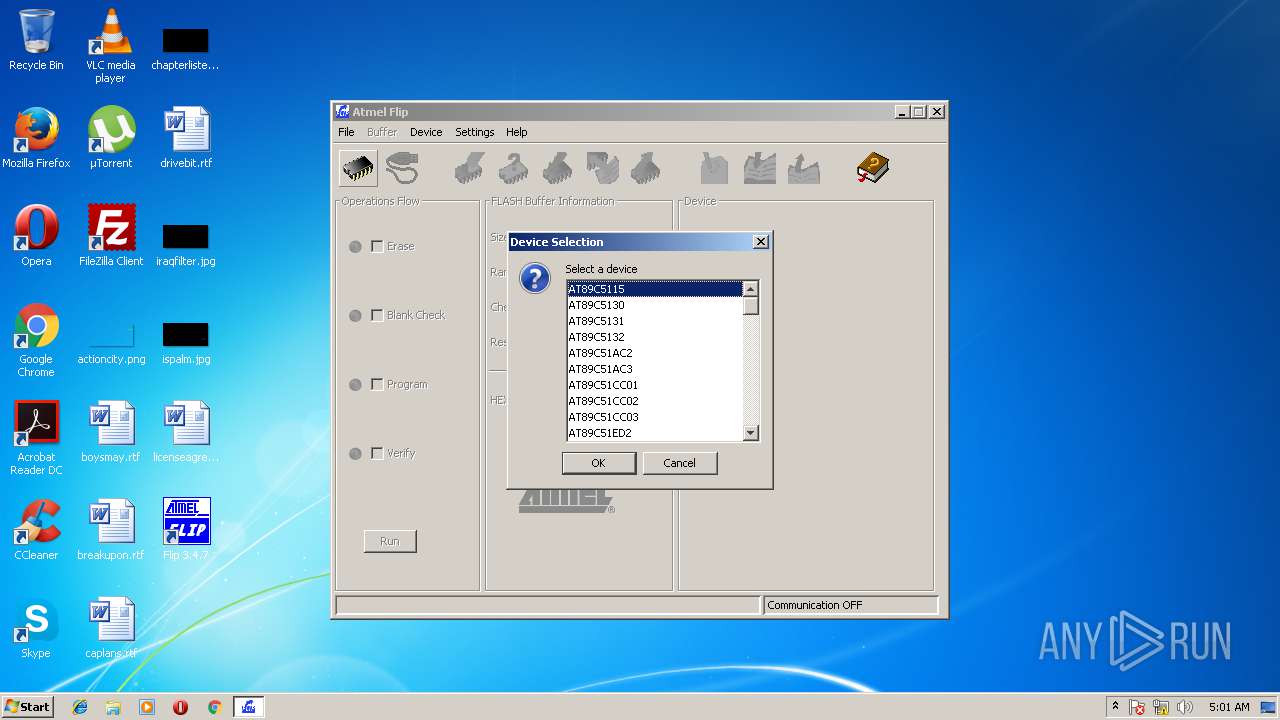
Task: Open Recycle Bin desktop icon
Action: [36, 40]
